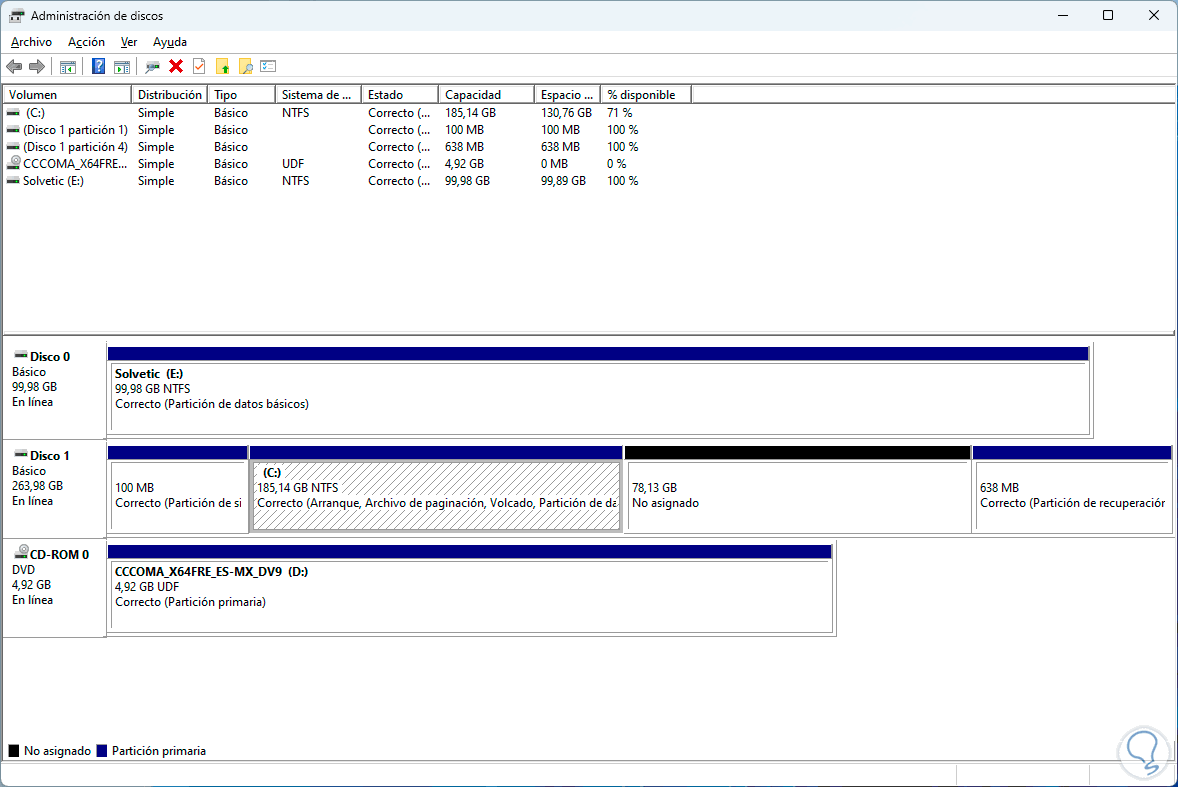Toggle the action pane toolbar icon
This screenshot has width=1178, height=787.
pos(122,67)
